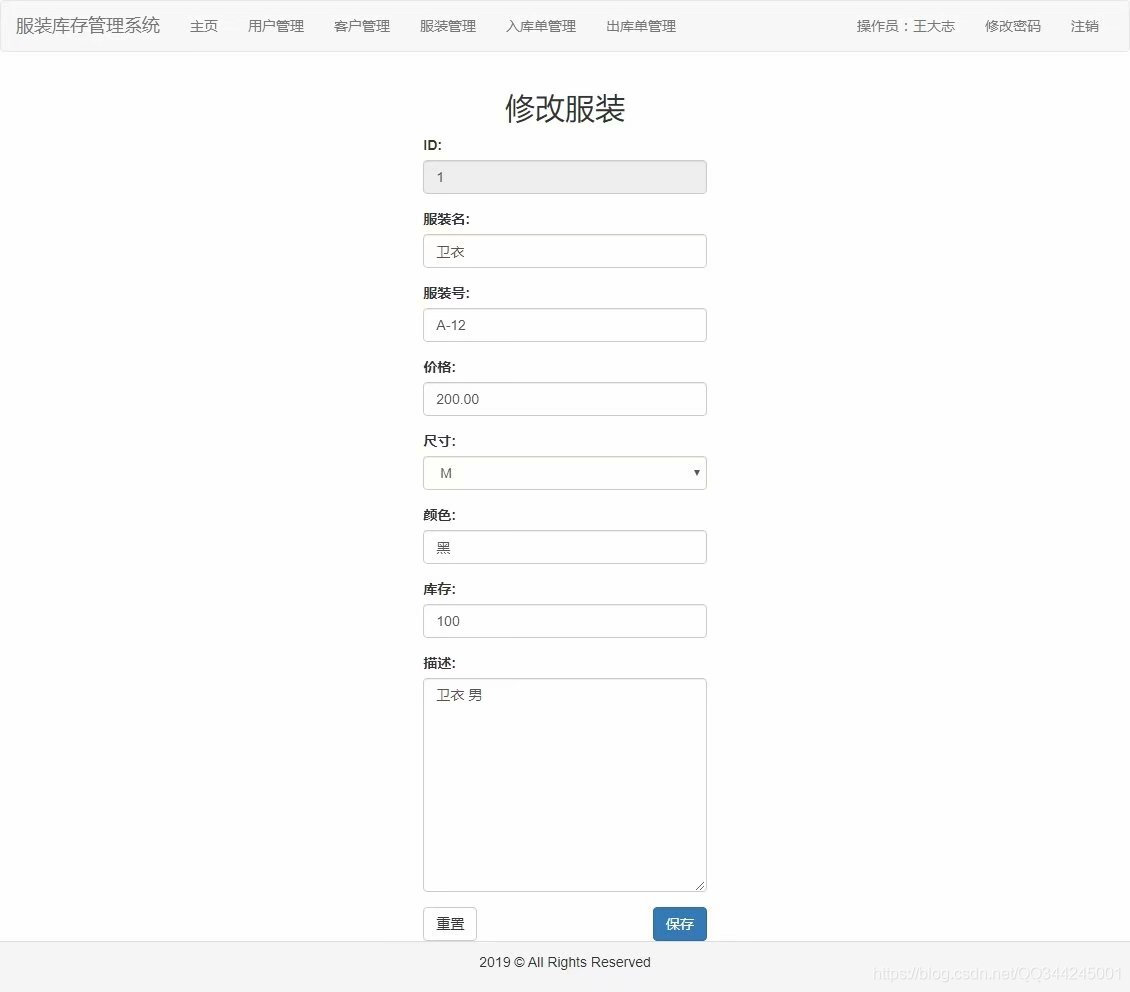Open the 服装管理 navigation item
This screenshot has width=1130, height=992.
(x=448, y=27)
